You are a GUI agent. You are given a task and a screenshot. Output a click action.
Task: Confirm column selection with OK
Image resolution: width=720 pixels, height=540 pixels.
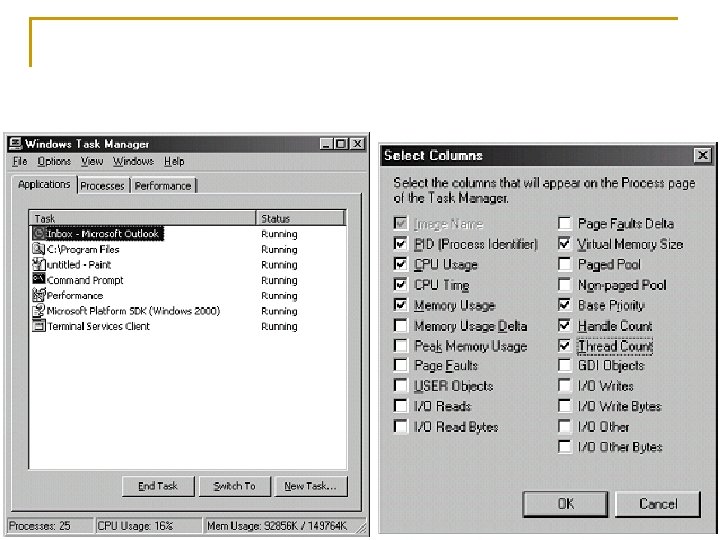tap(565, 504)
